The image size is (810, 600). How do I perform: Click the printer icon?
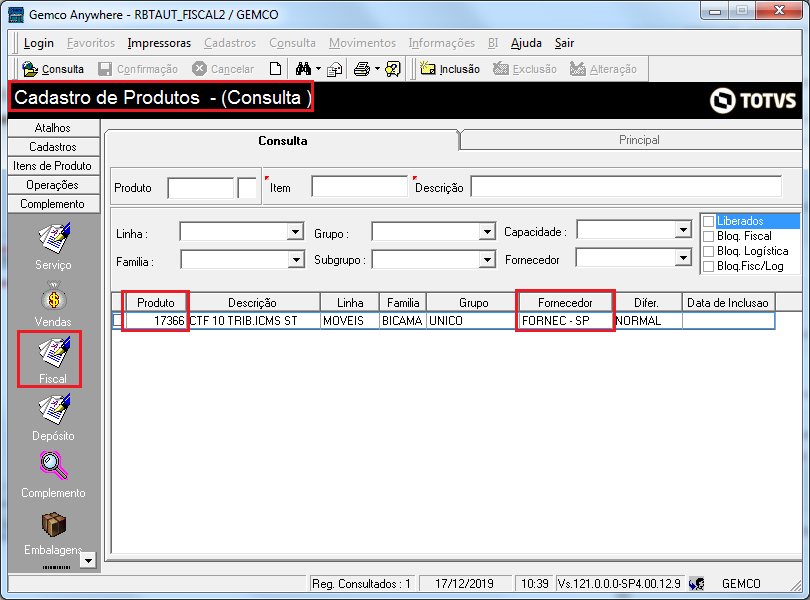(362, 69)
